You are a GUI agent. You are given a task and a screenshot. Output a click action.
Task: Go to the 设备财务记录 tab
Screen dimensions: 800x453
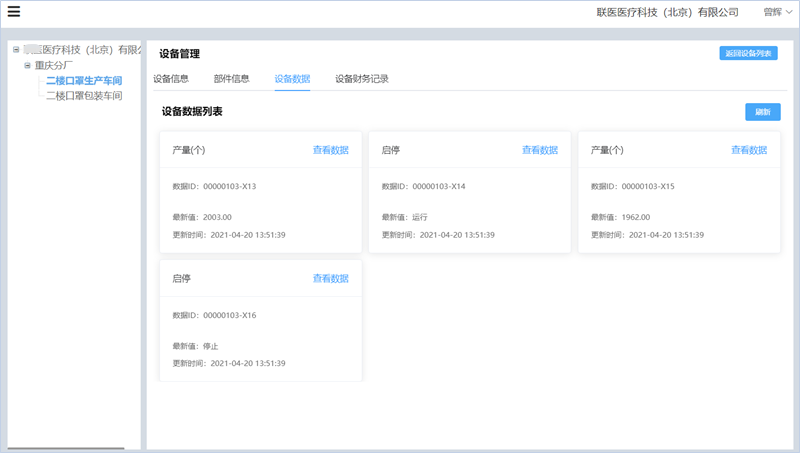pyautogui.click(x=362, y=78)
